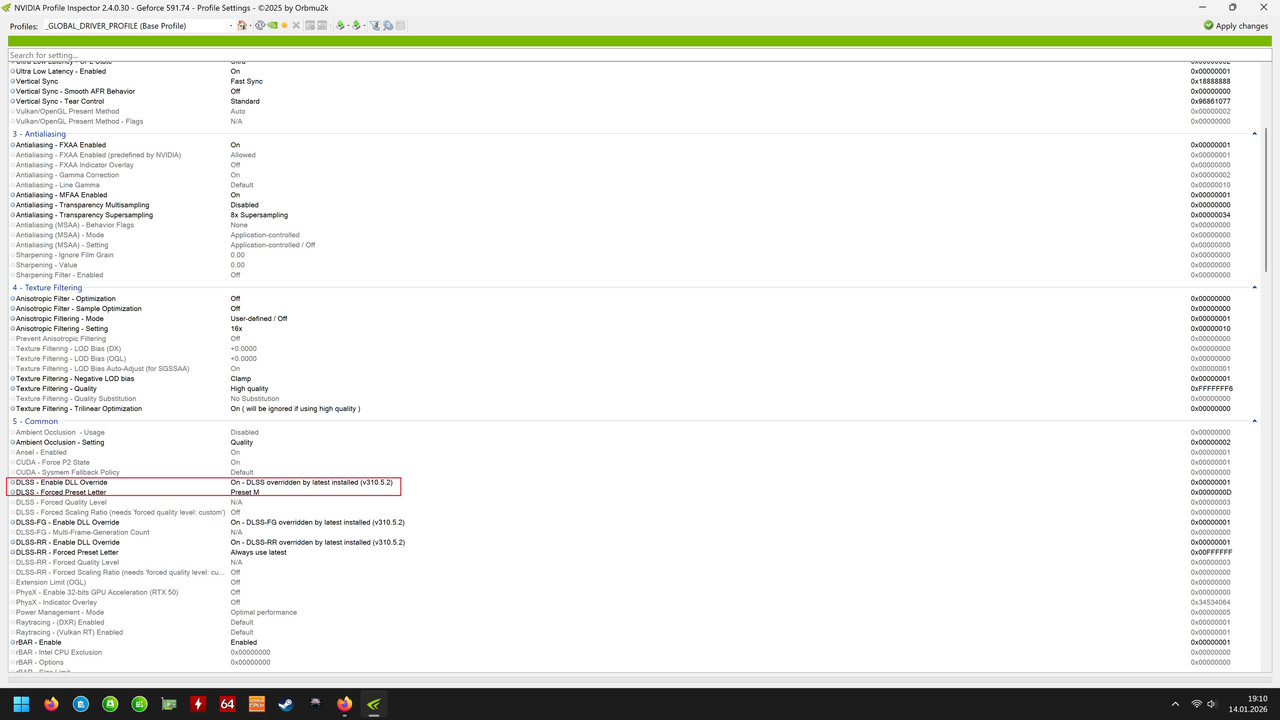Click the 'Preset M' value
This screenshot has width=1280, height=720.
(x=245, y=492)
